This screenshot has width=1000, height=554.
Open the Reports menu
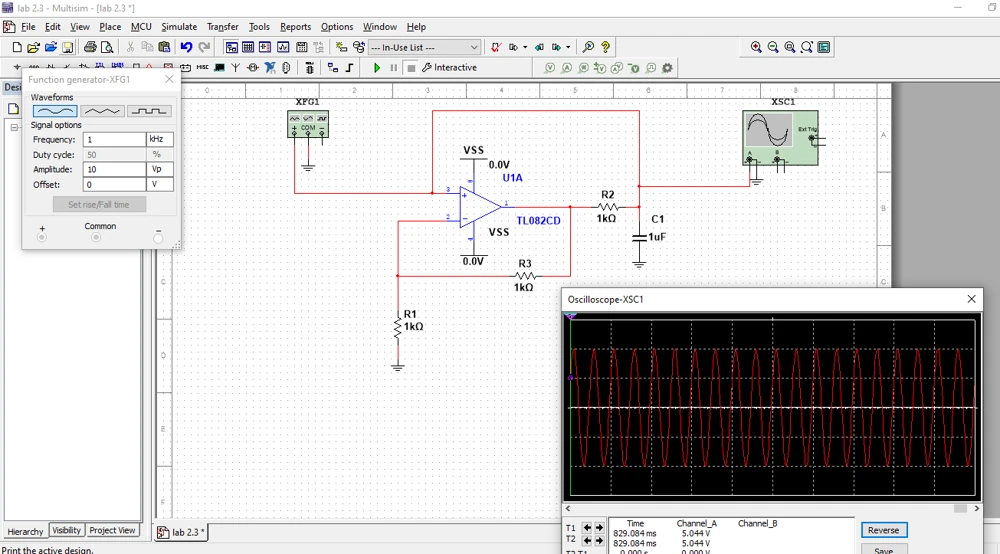click(295, 27)
